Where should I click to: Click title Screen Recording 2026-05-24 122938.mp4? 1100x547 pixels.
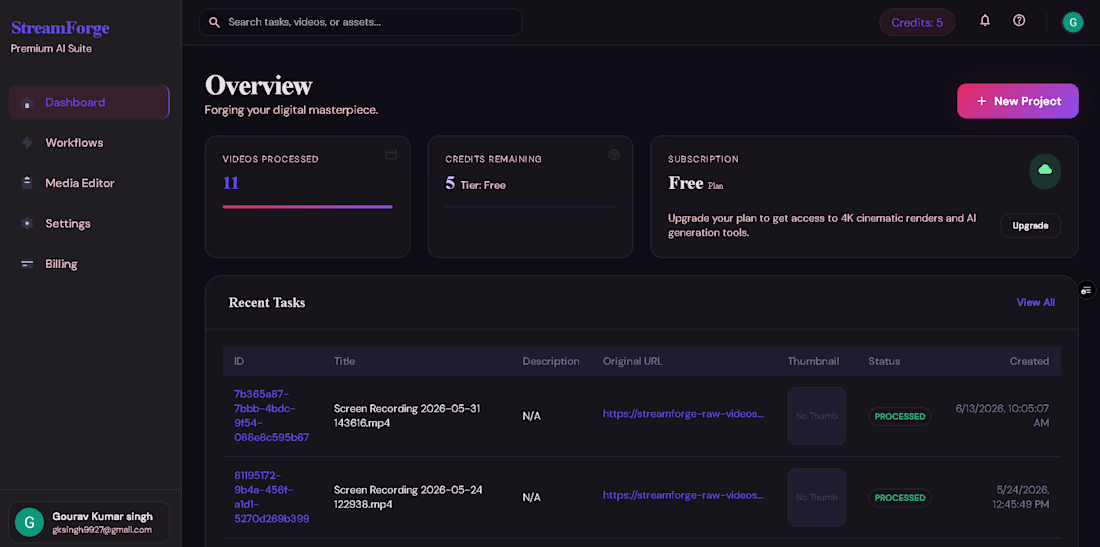(408, 497)
